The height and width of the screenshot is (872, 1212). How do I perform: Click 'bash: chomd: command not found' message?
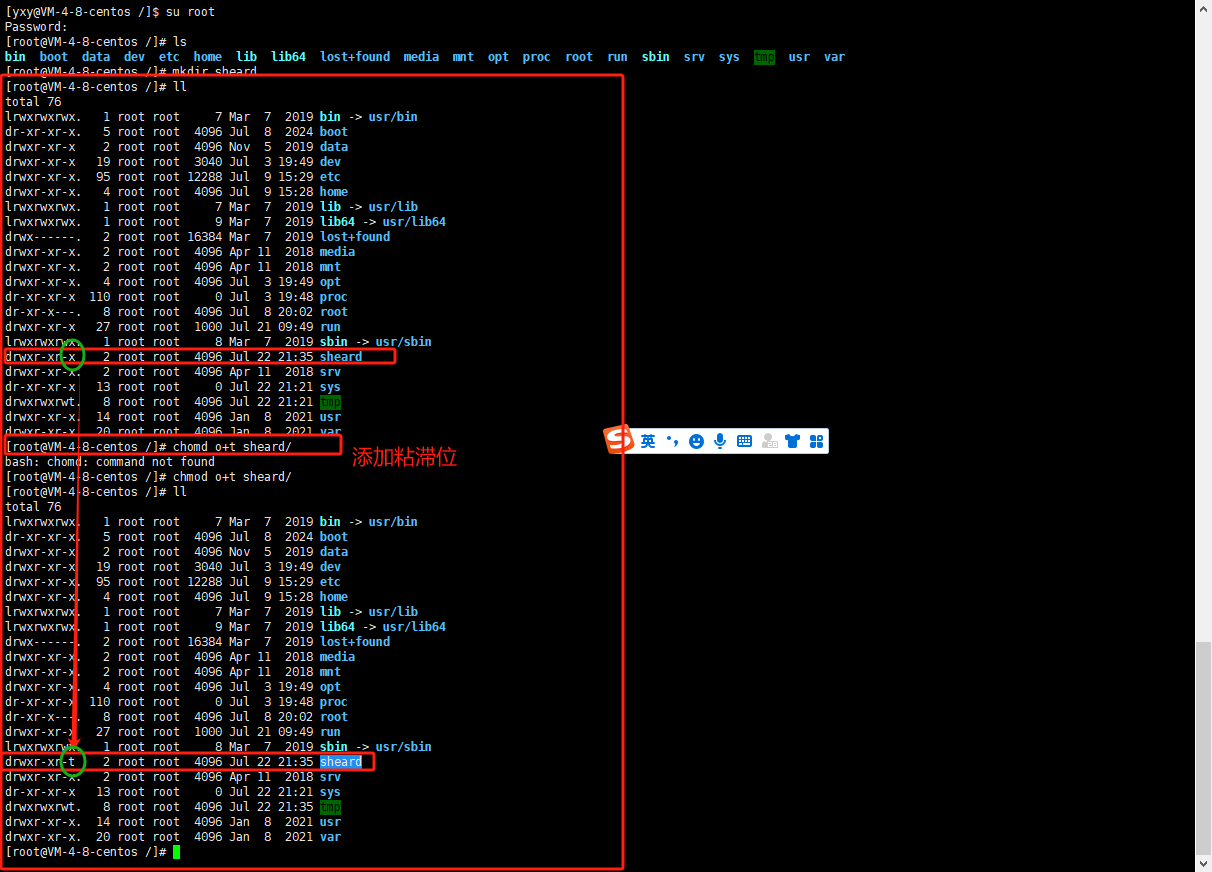tap(110, 462)
